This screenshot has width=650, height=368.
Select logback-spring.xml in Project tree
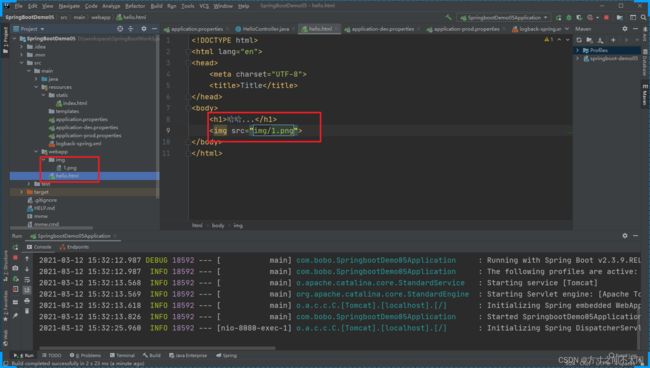tap(75, 144)
